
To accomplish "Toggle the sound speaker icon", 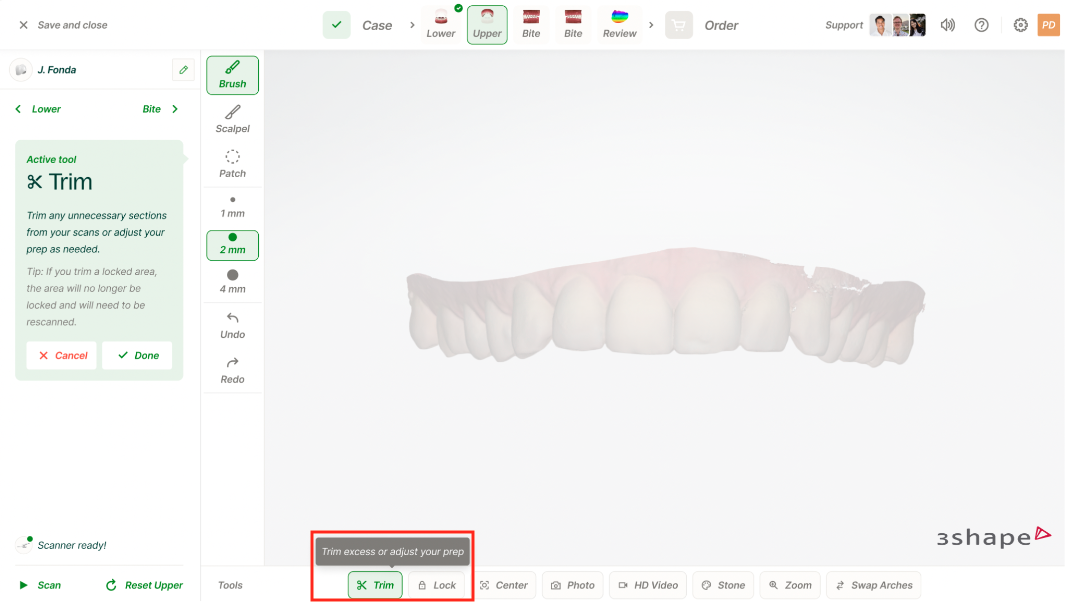I will [x=948, y=25].
